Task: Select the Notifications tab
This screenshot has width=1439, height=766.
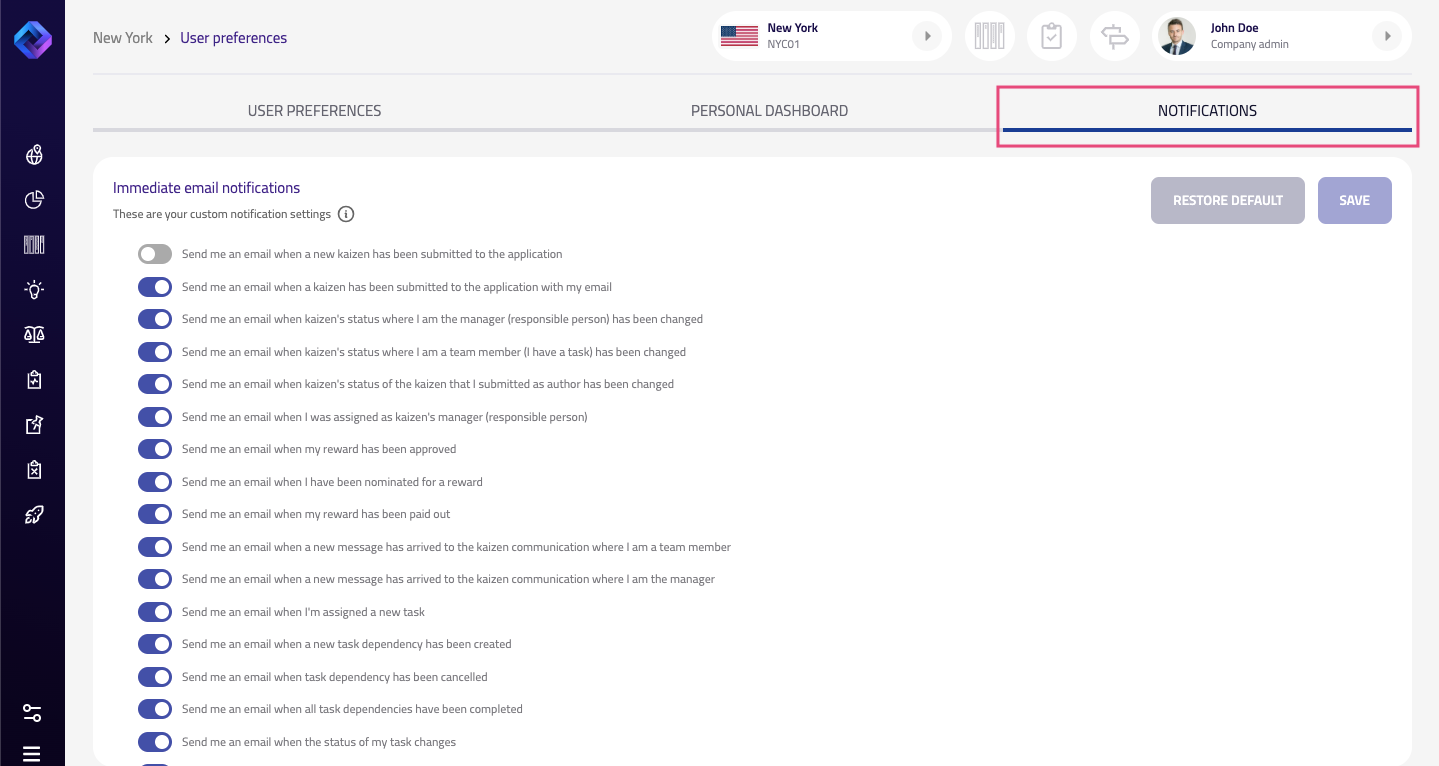Action: tap(1207, 111)
